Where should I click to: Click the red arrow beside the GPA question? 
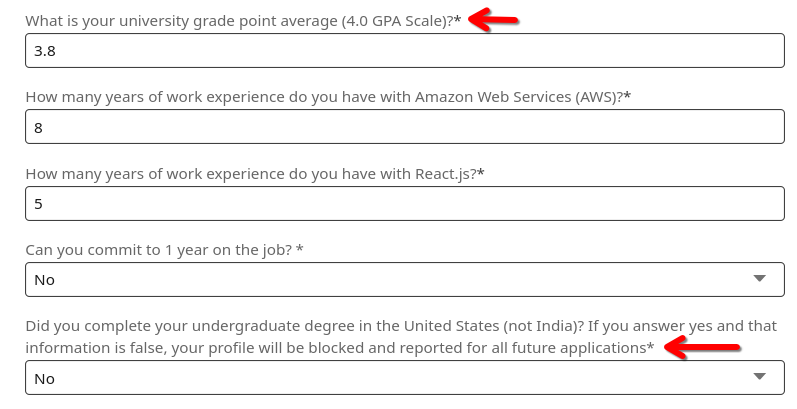(496, 19)
